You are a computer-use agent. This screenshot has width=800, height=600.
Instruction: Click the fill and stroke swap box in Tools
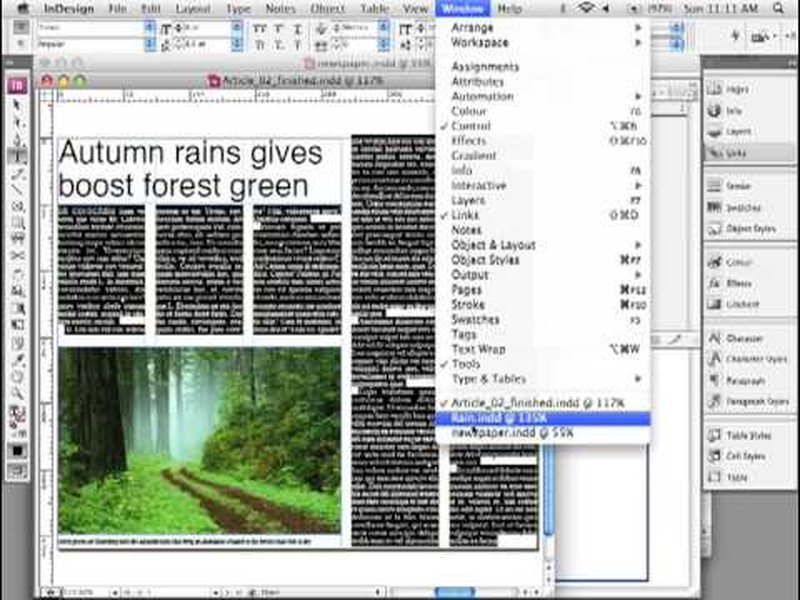tap(17, 416)
